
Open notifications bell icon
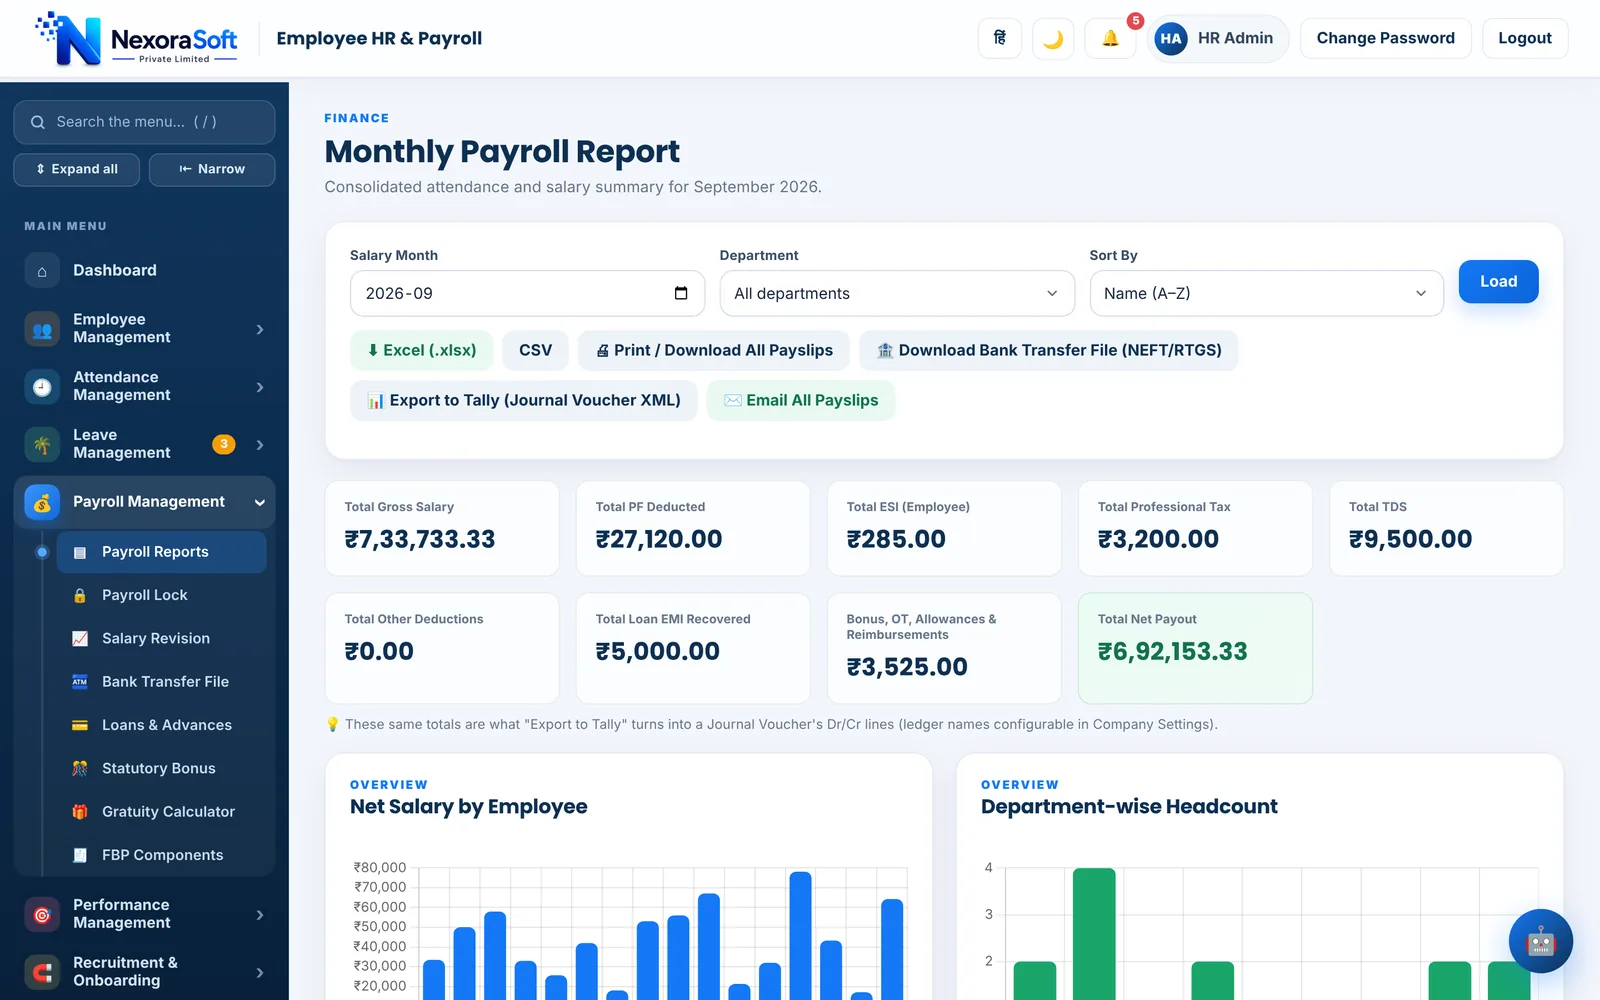(1110, 38)
